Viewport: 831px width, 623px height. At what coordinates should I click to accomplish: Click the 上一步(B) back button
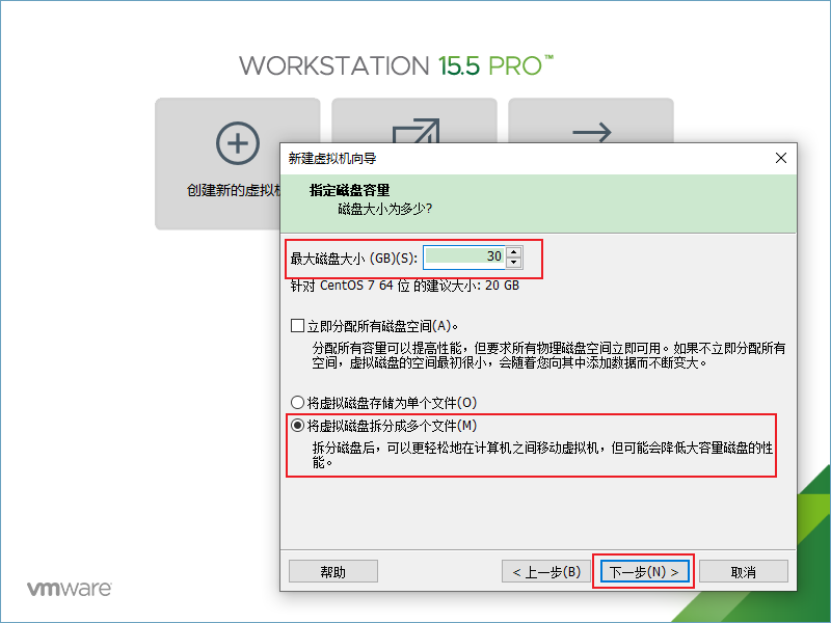[546, 572]
